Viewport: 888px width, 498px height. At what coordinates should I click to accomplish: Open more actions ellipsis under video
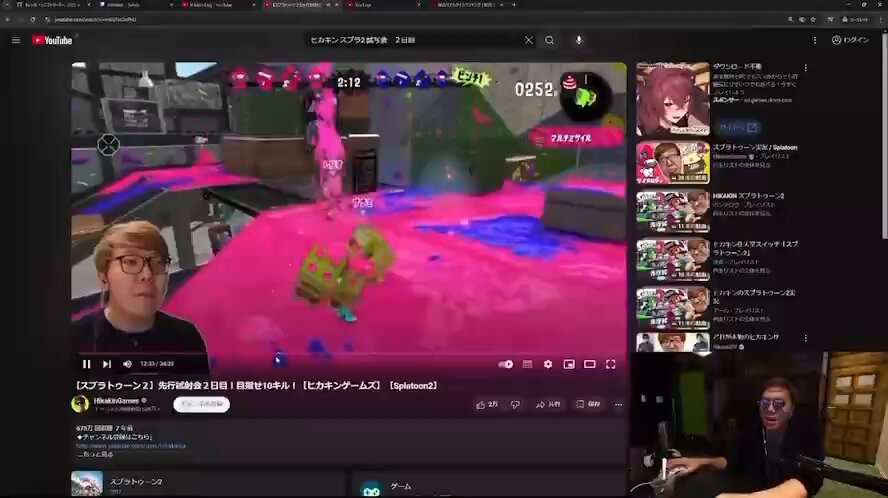click(618, 405)
